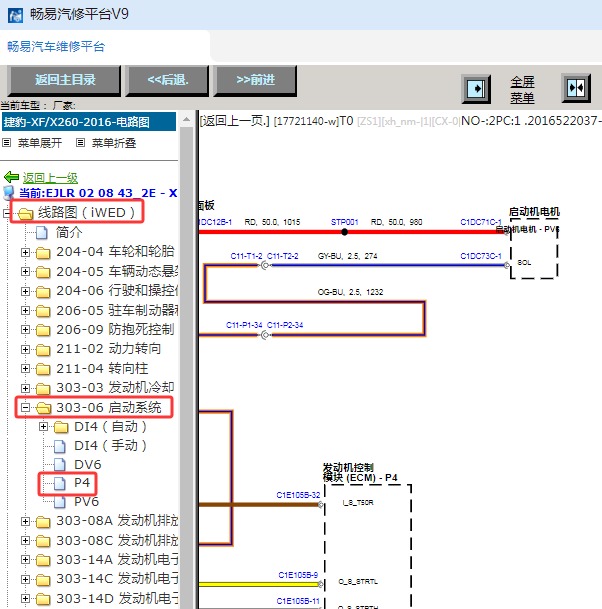Viewport: 602px width, 609px height.
Task: Select the 畅易汽车维修平台 tab
Action: pyautogui.click(x=56, y=47)
